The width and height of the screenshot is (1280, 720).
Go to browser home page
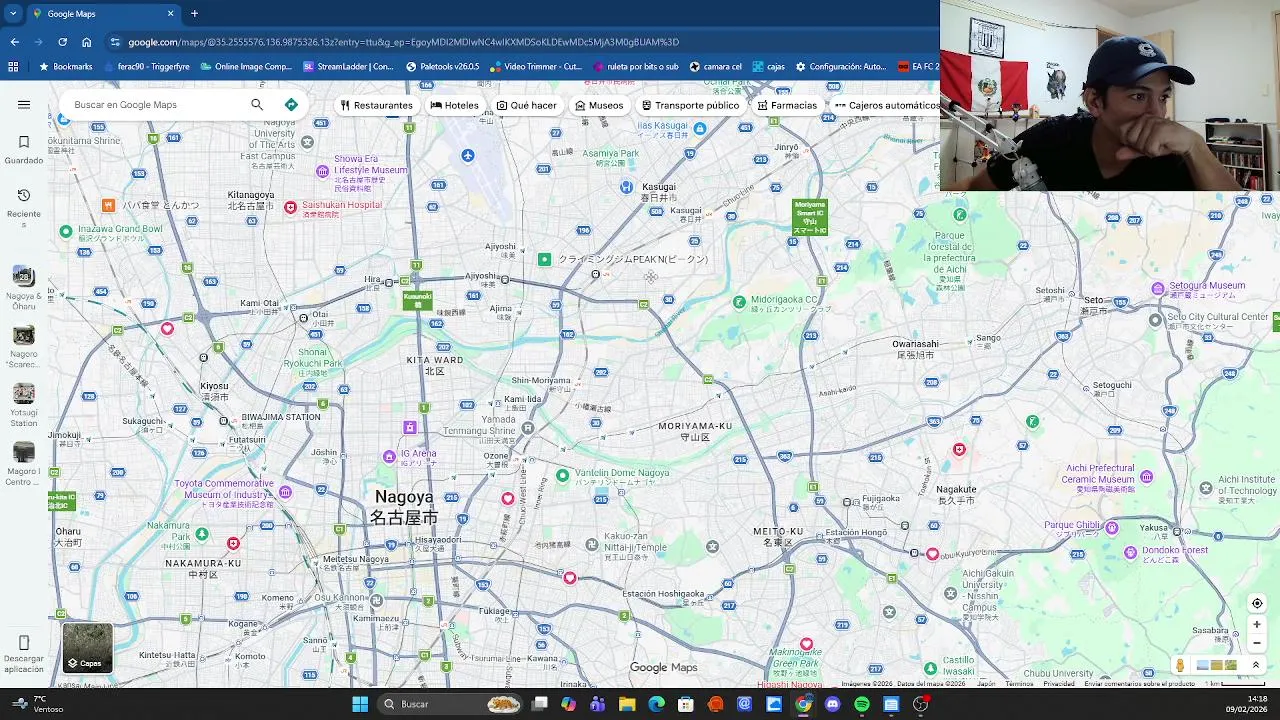pyautogui.click(x=87, y=42)
